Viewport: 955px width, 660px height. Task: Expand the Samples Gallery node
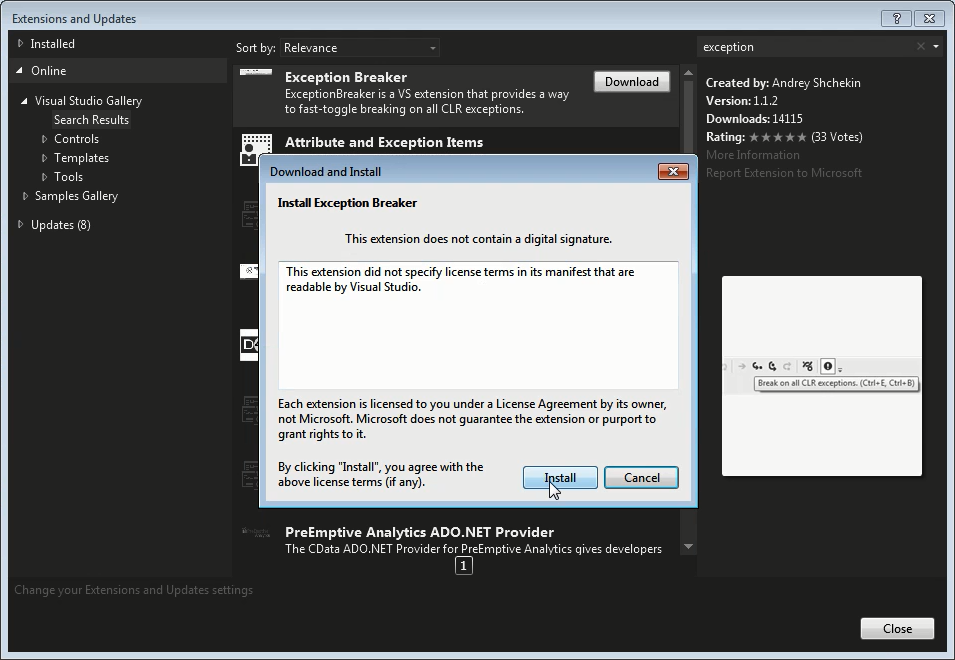click(25, 196)
